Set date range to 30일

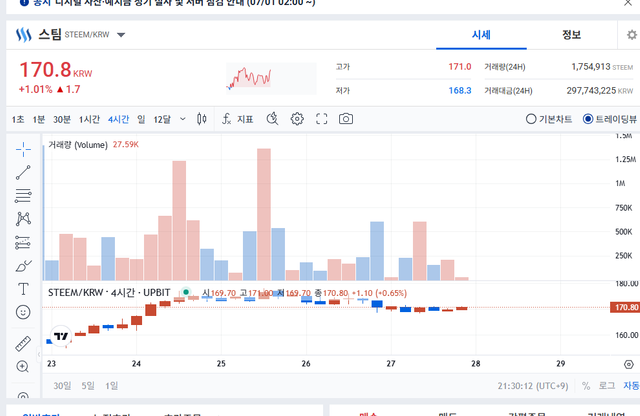click(62, 386)
